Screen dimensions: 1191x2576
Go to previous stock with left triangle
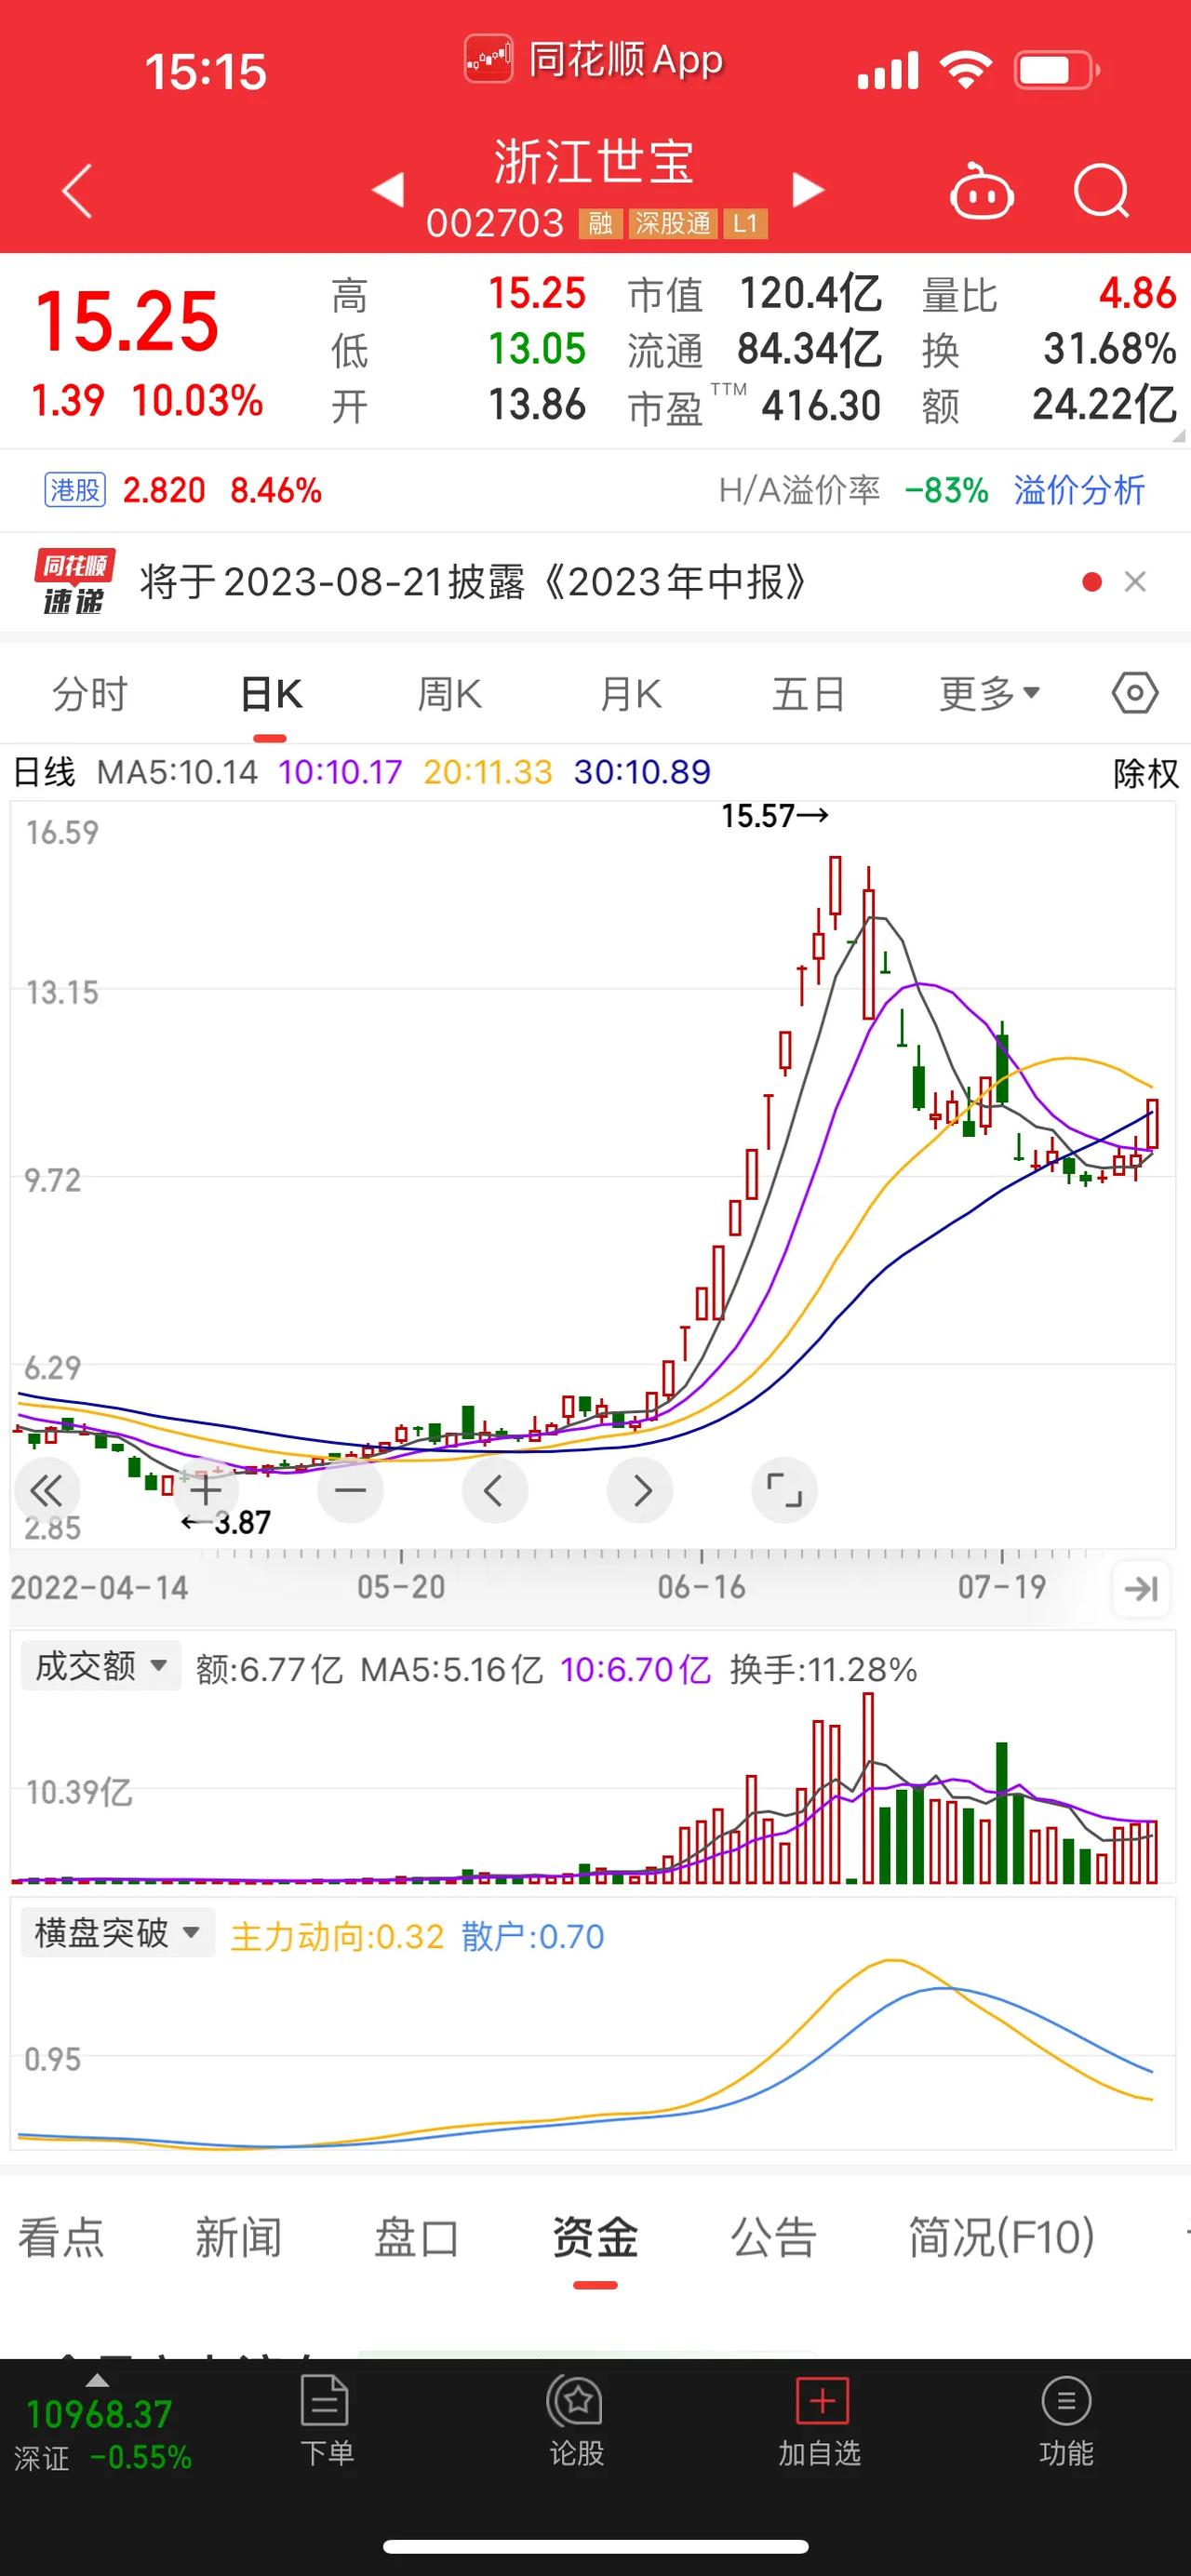388,189
